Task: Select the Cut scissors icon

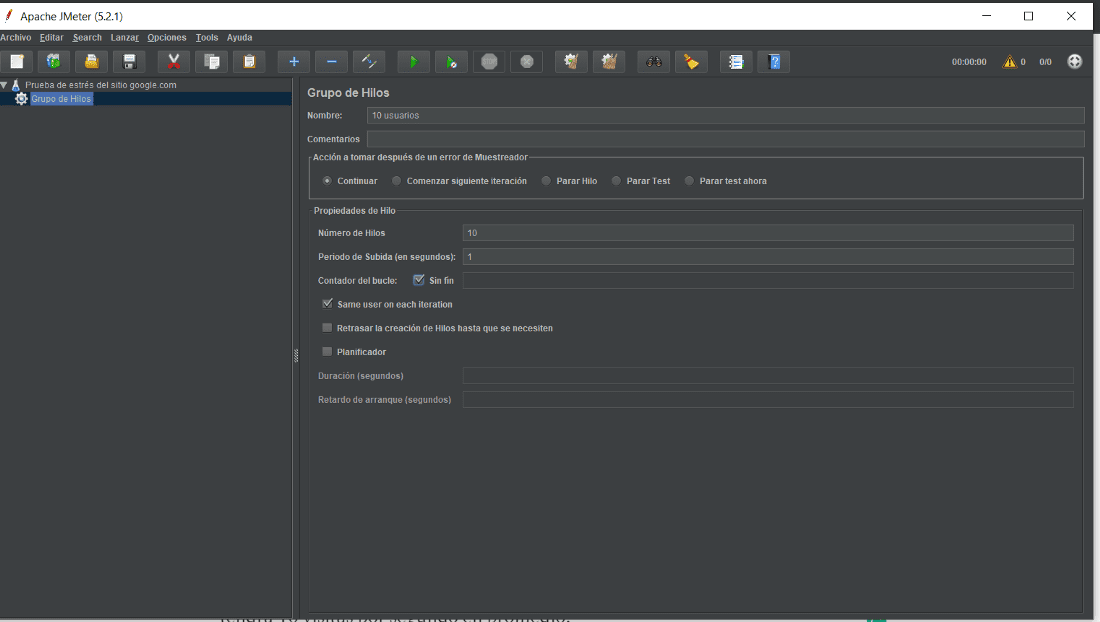Action: [172, 61]
